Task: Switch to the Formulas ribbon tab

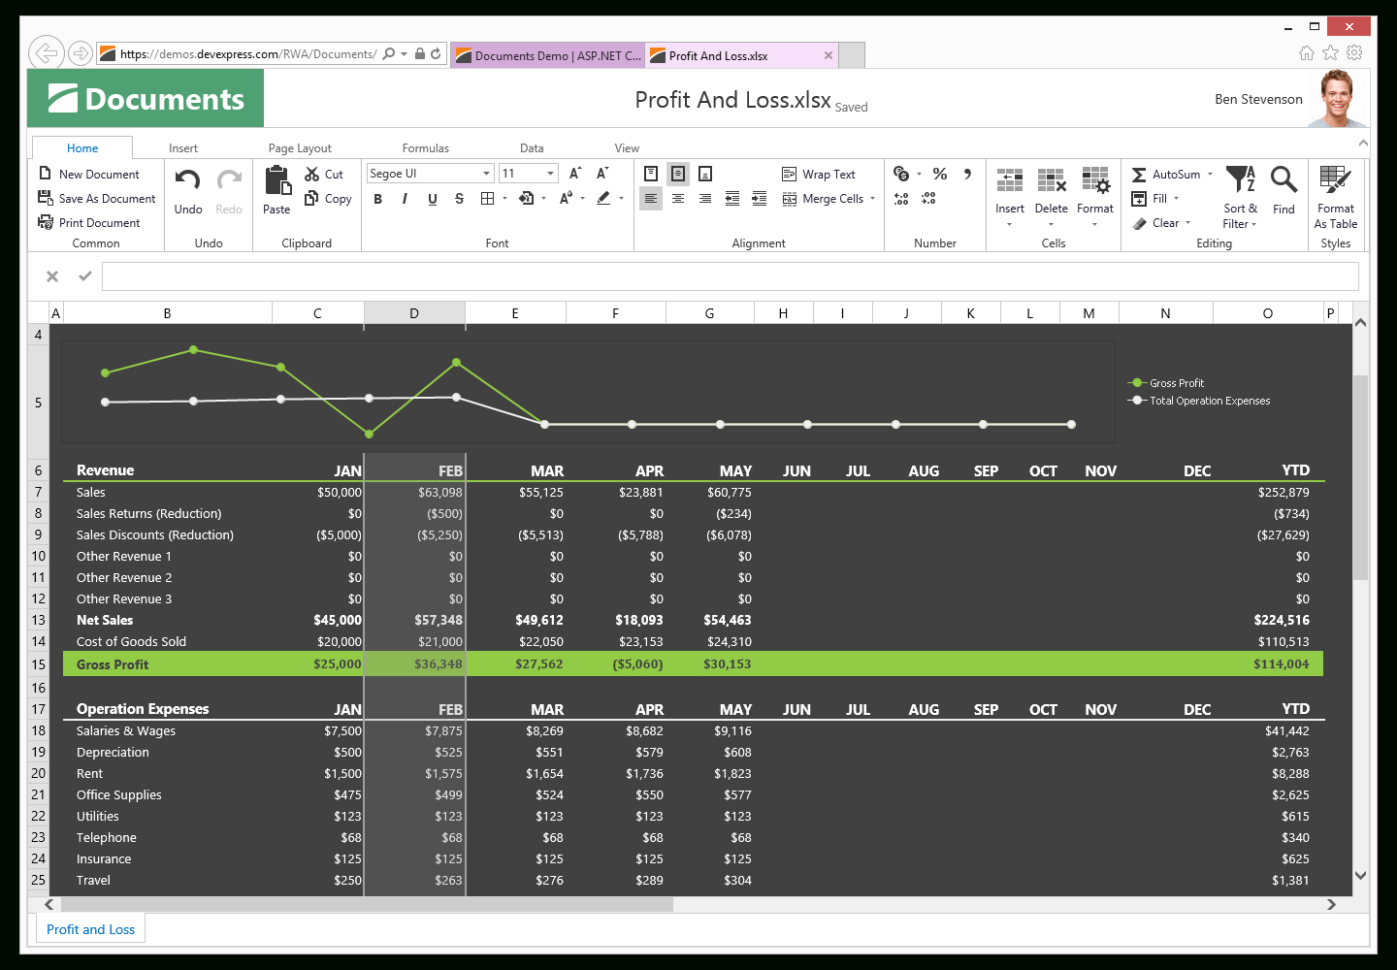Action: tap(425, 147)
